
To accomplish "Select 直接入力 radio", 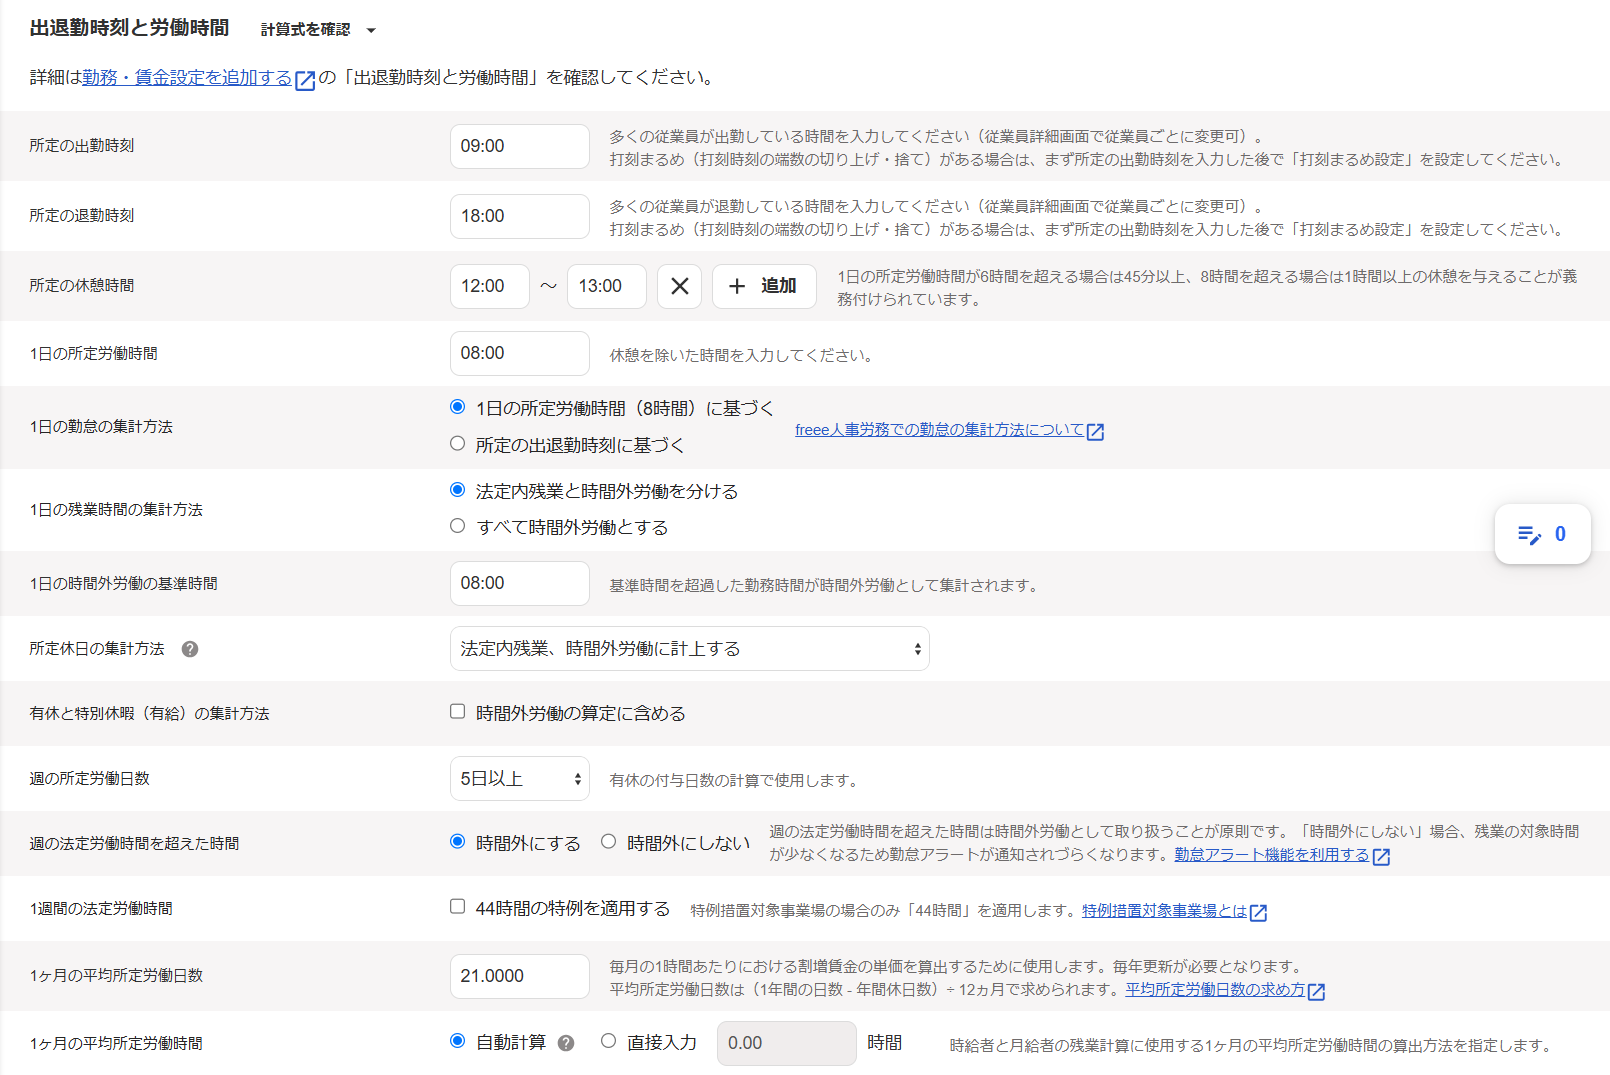I will [x=608, y=1041].
